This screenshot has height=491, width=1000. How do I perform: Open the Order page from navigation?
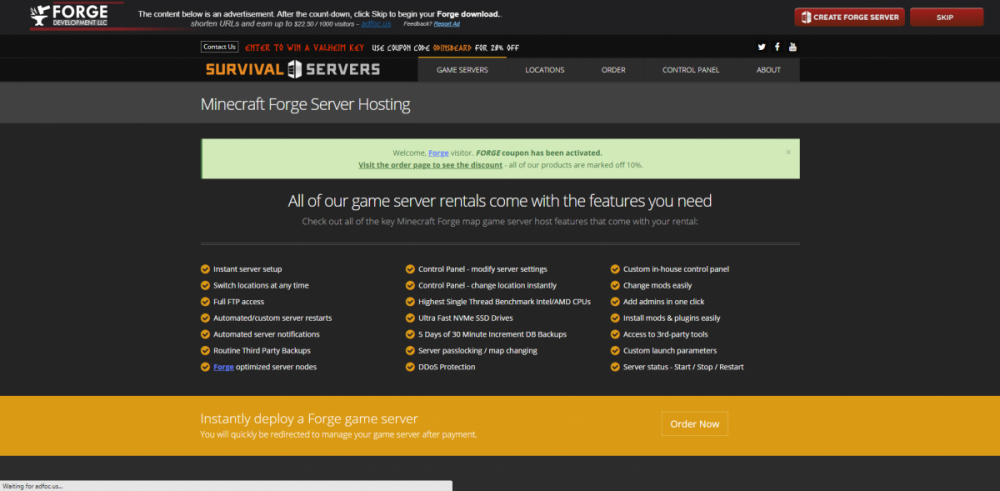coord(613,70)
